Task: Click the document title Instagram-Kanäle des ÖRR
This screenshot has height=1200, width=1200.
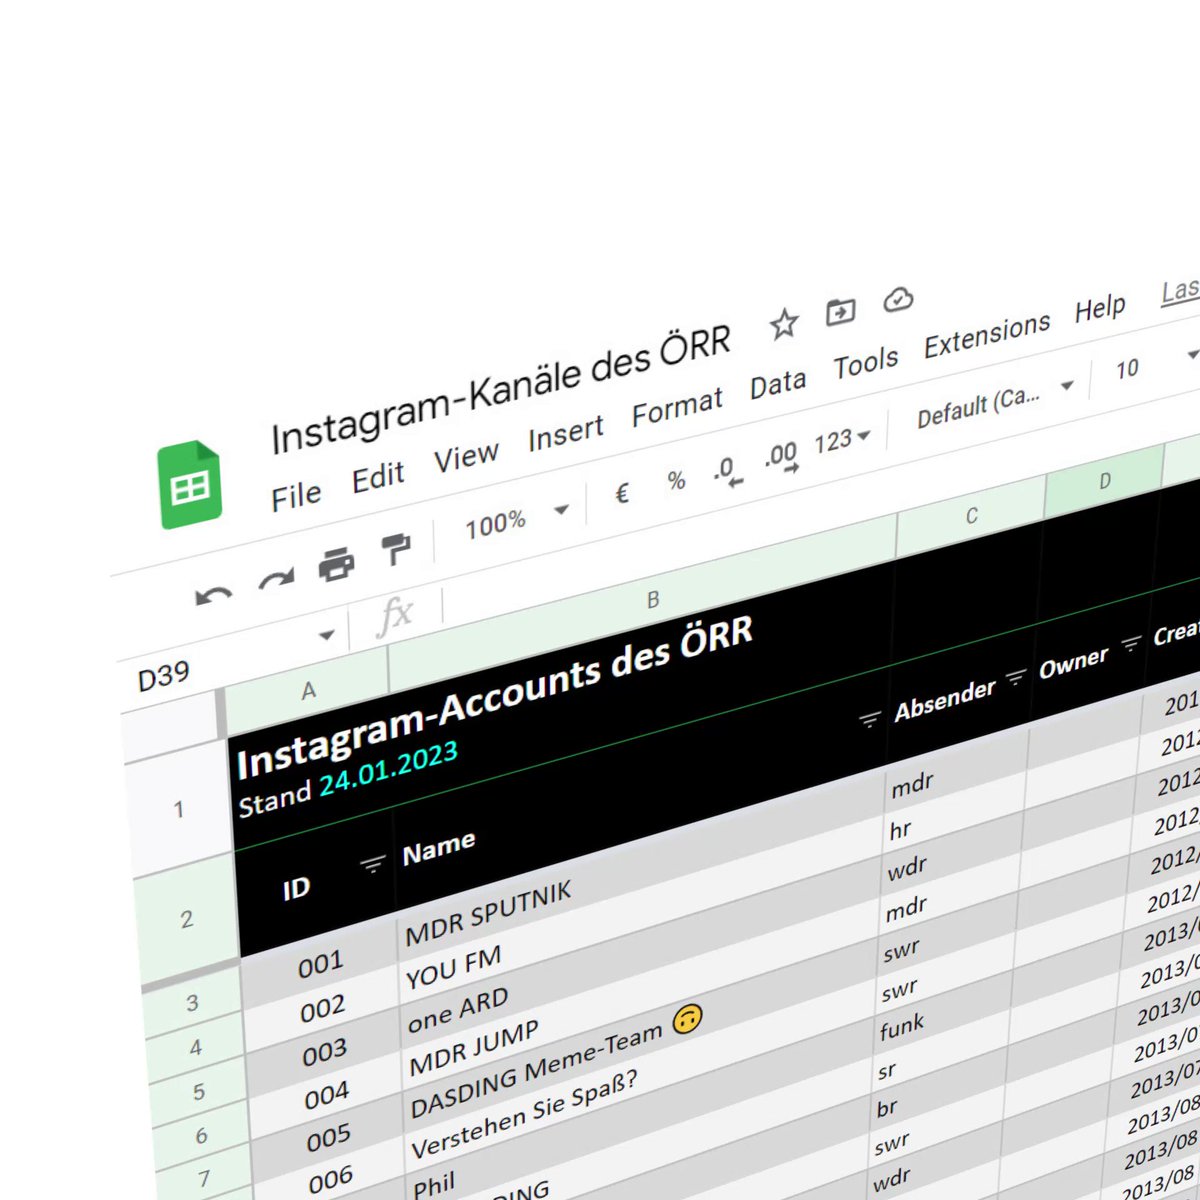Action: pos(501,388)
